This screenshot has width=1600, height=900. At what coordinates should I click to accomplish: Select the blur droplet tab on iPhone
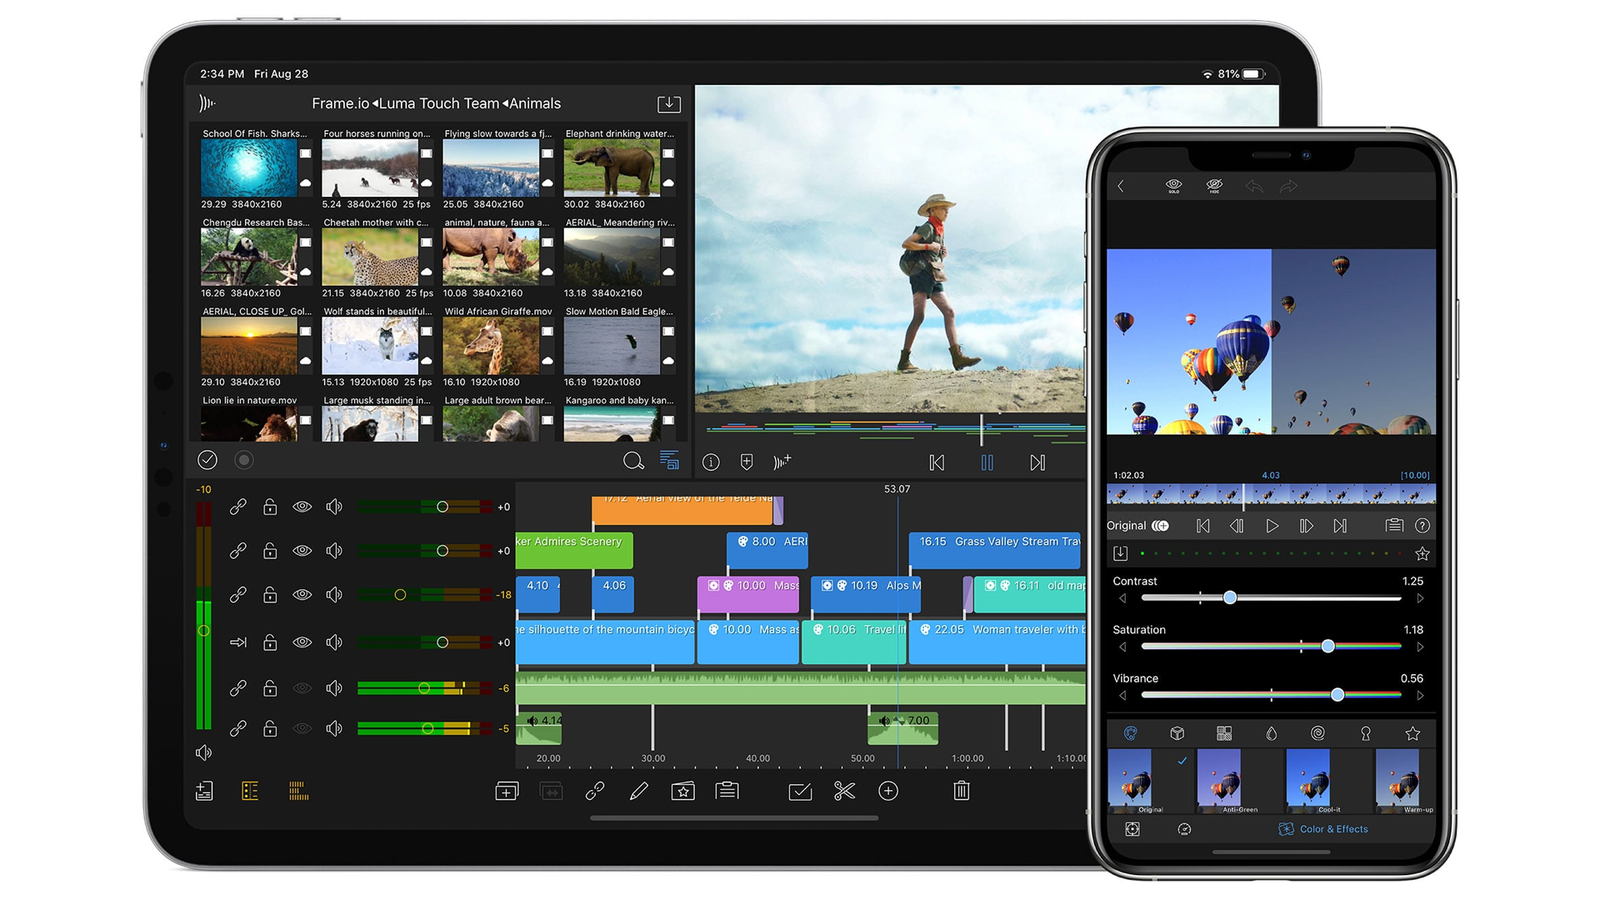[x=1271, y=733]
